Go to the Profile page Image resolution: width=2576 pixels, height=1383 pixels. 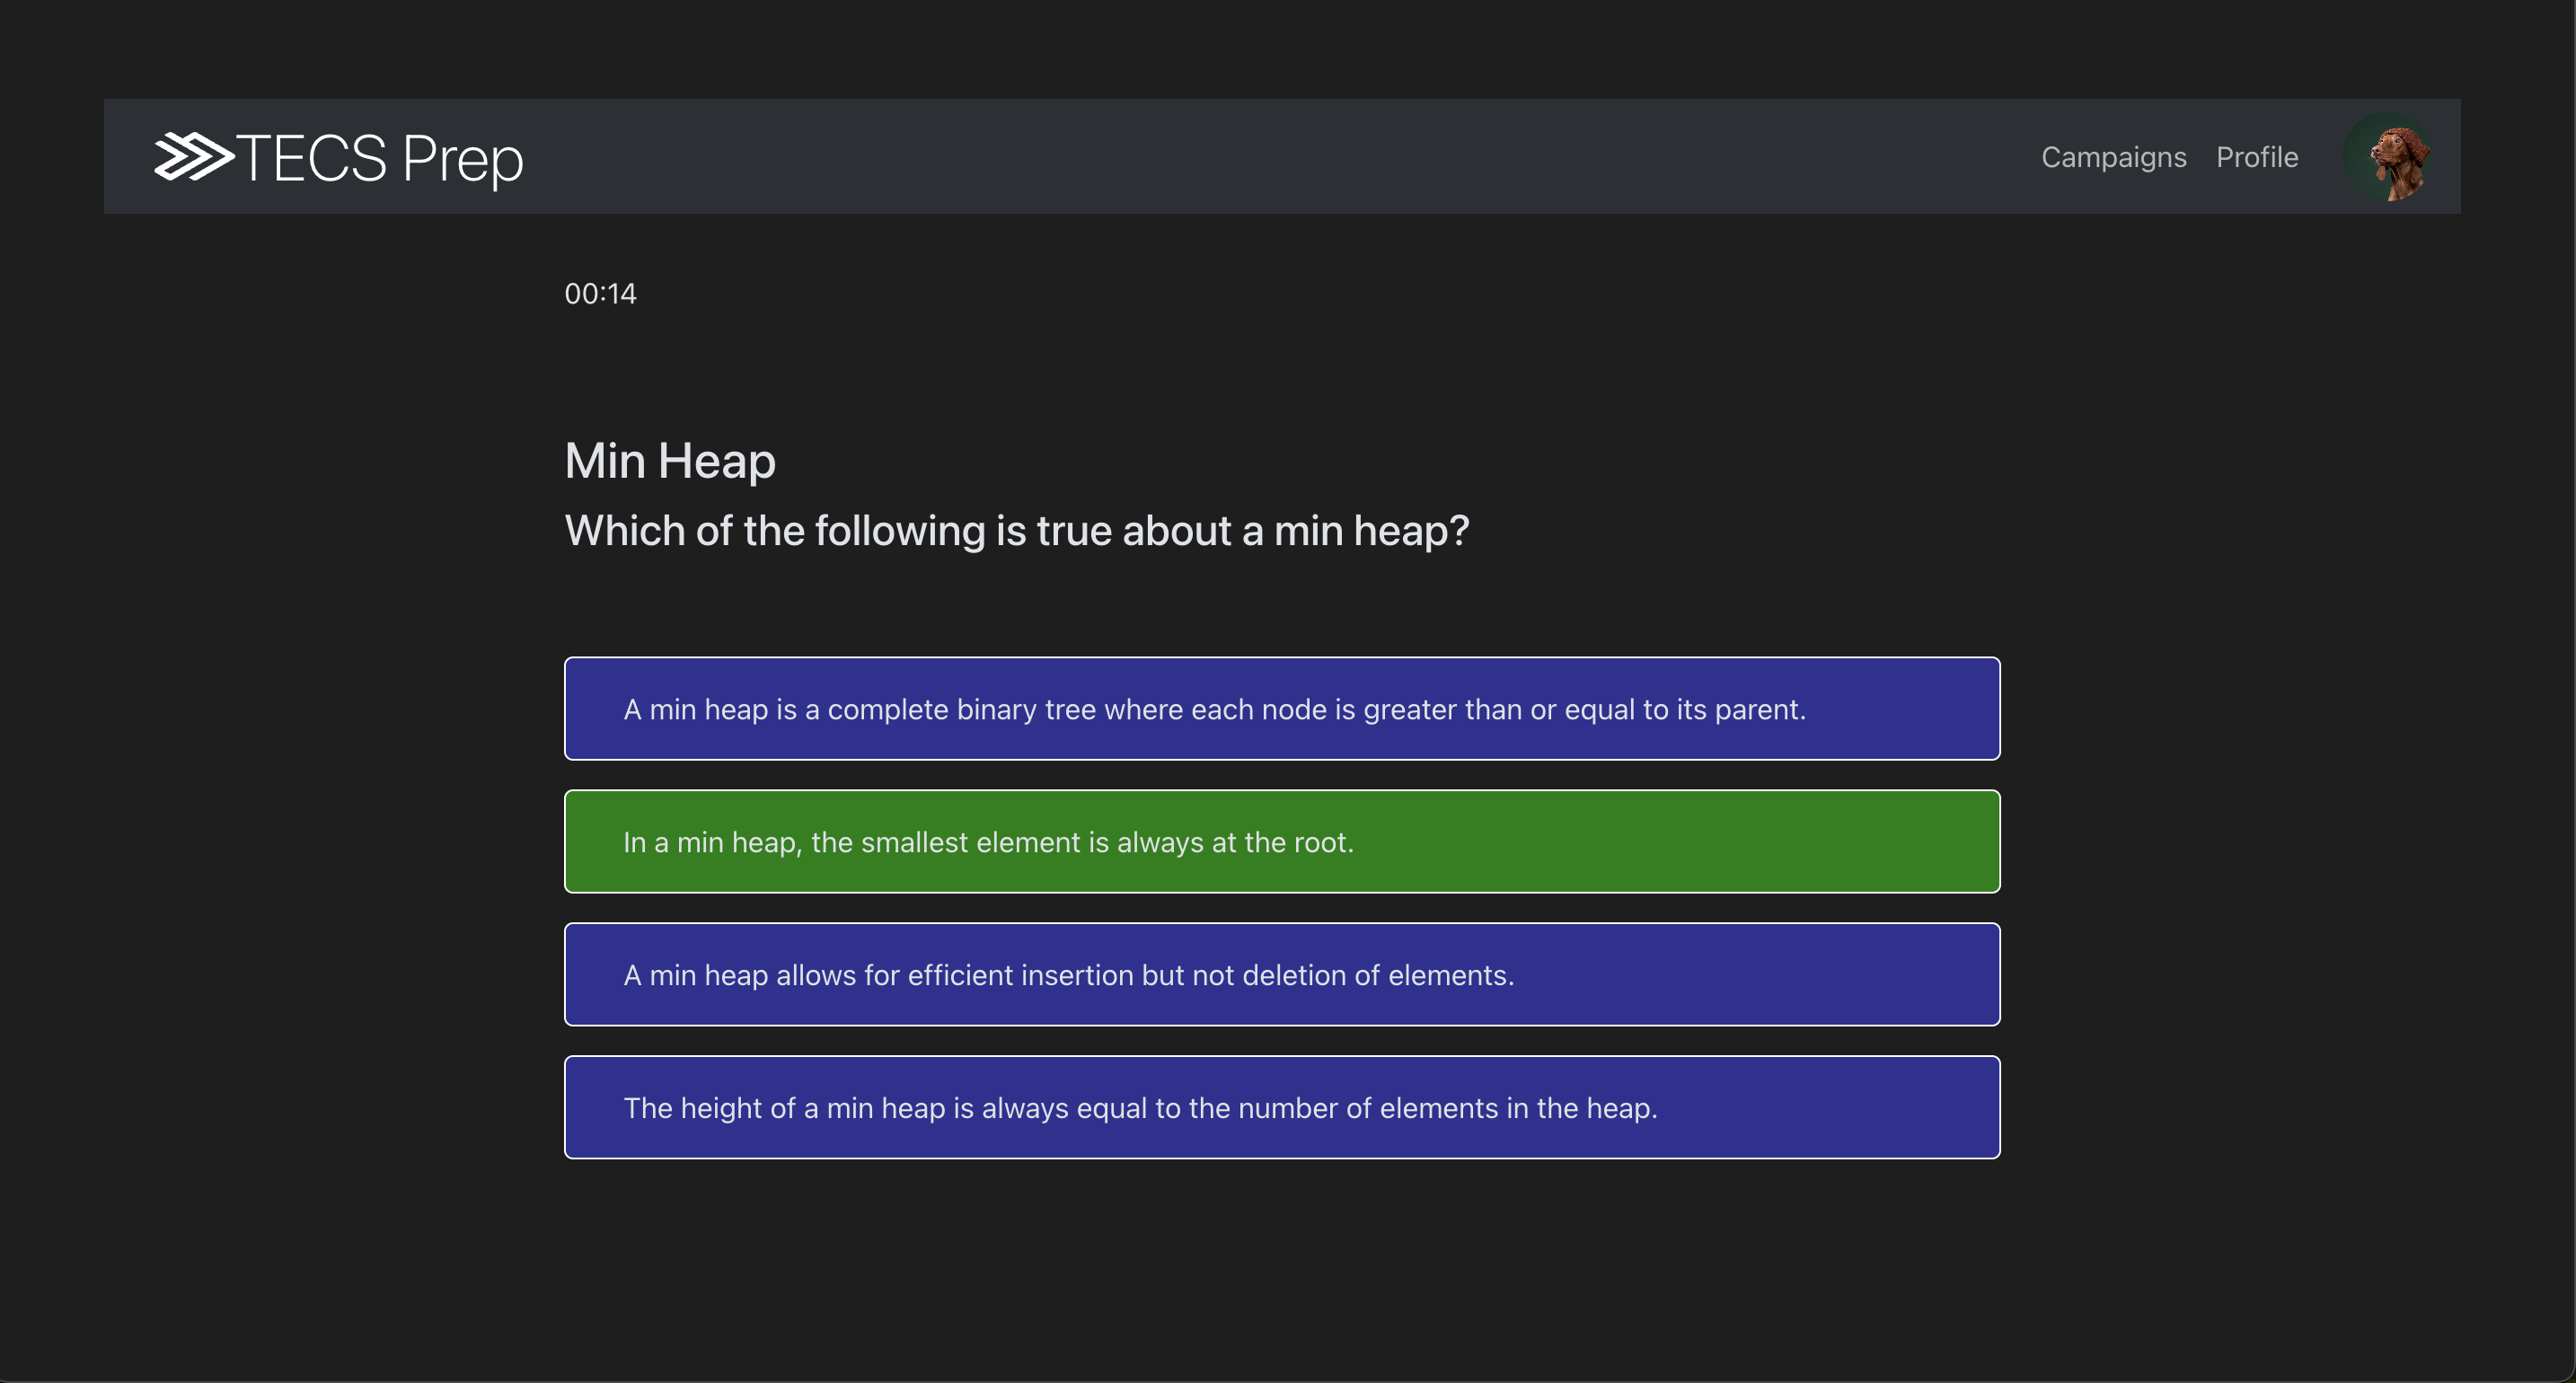click(2257, 158)
